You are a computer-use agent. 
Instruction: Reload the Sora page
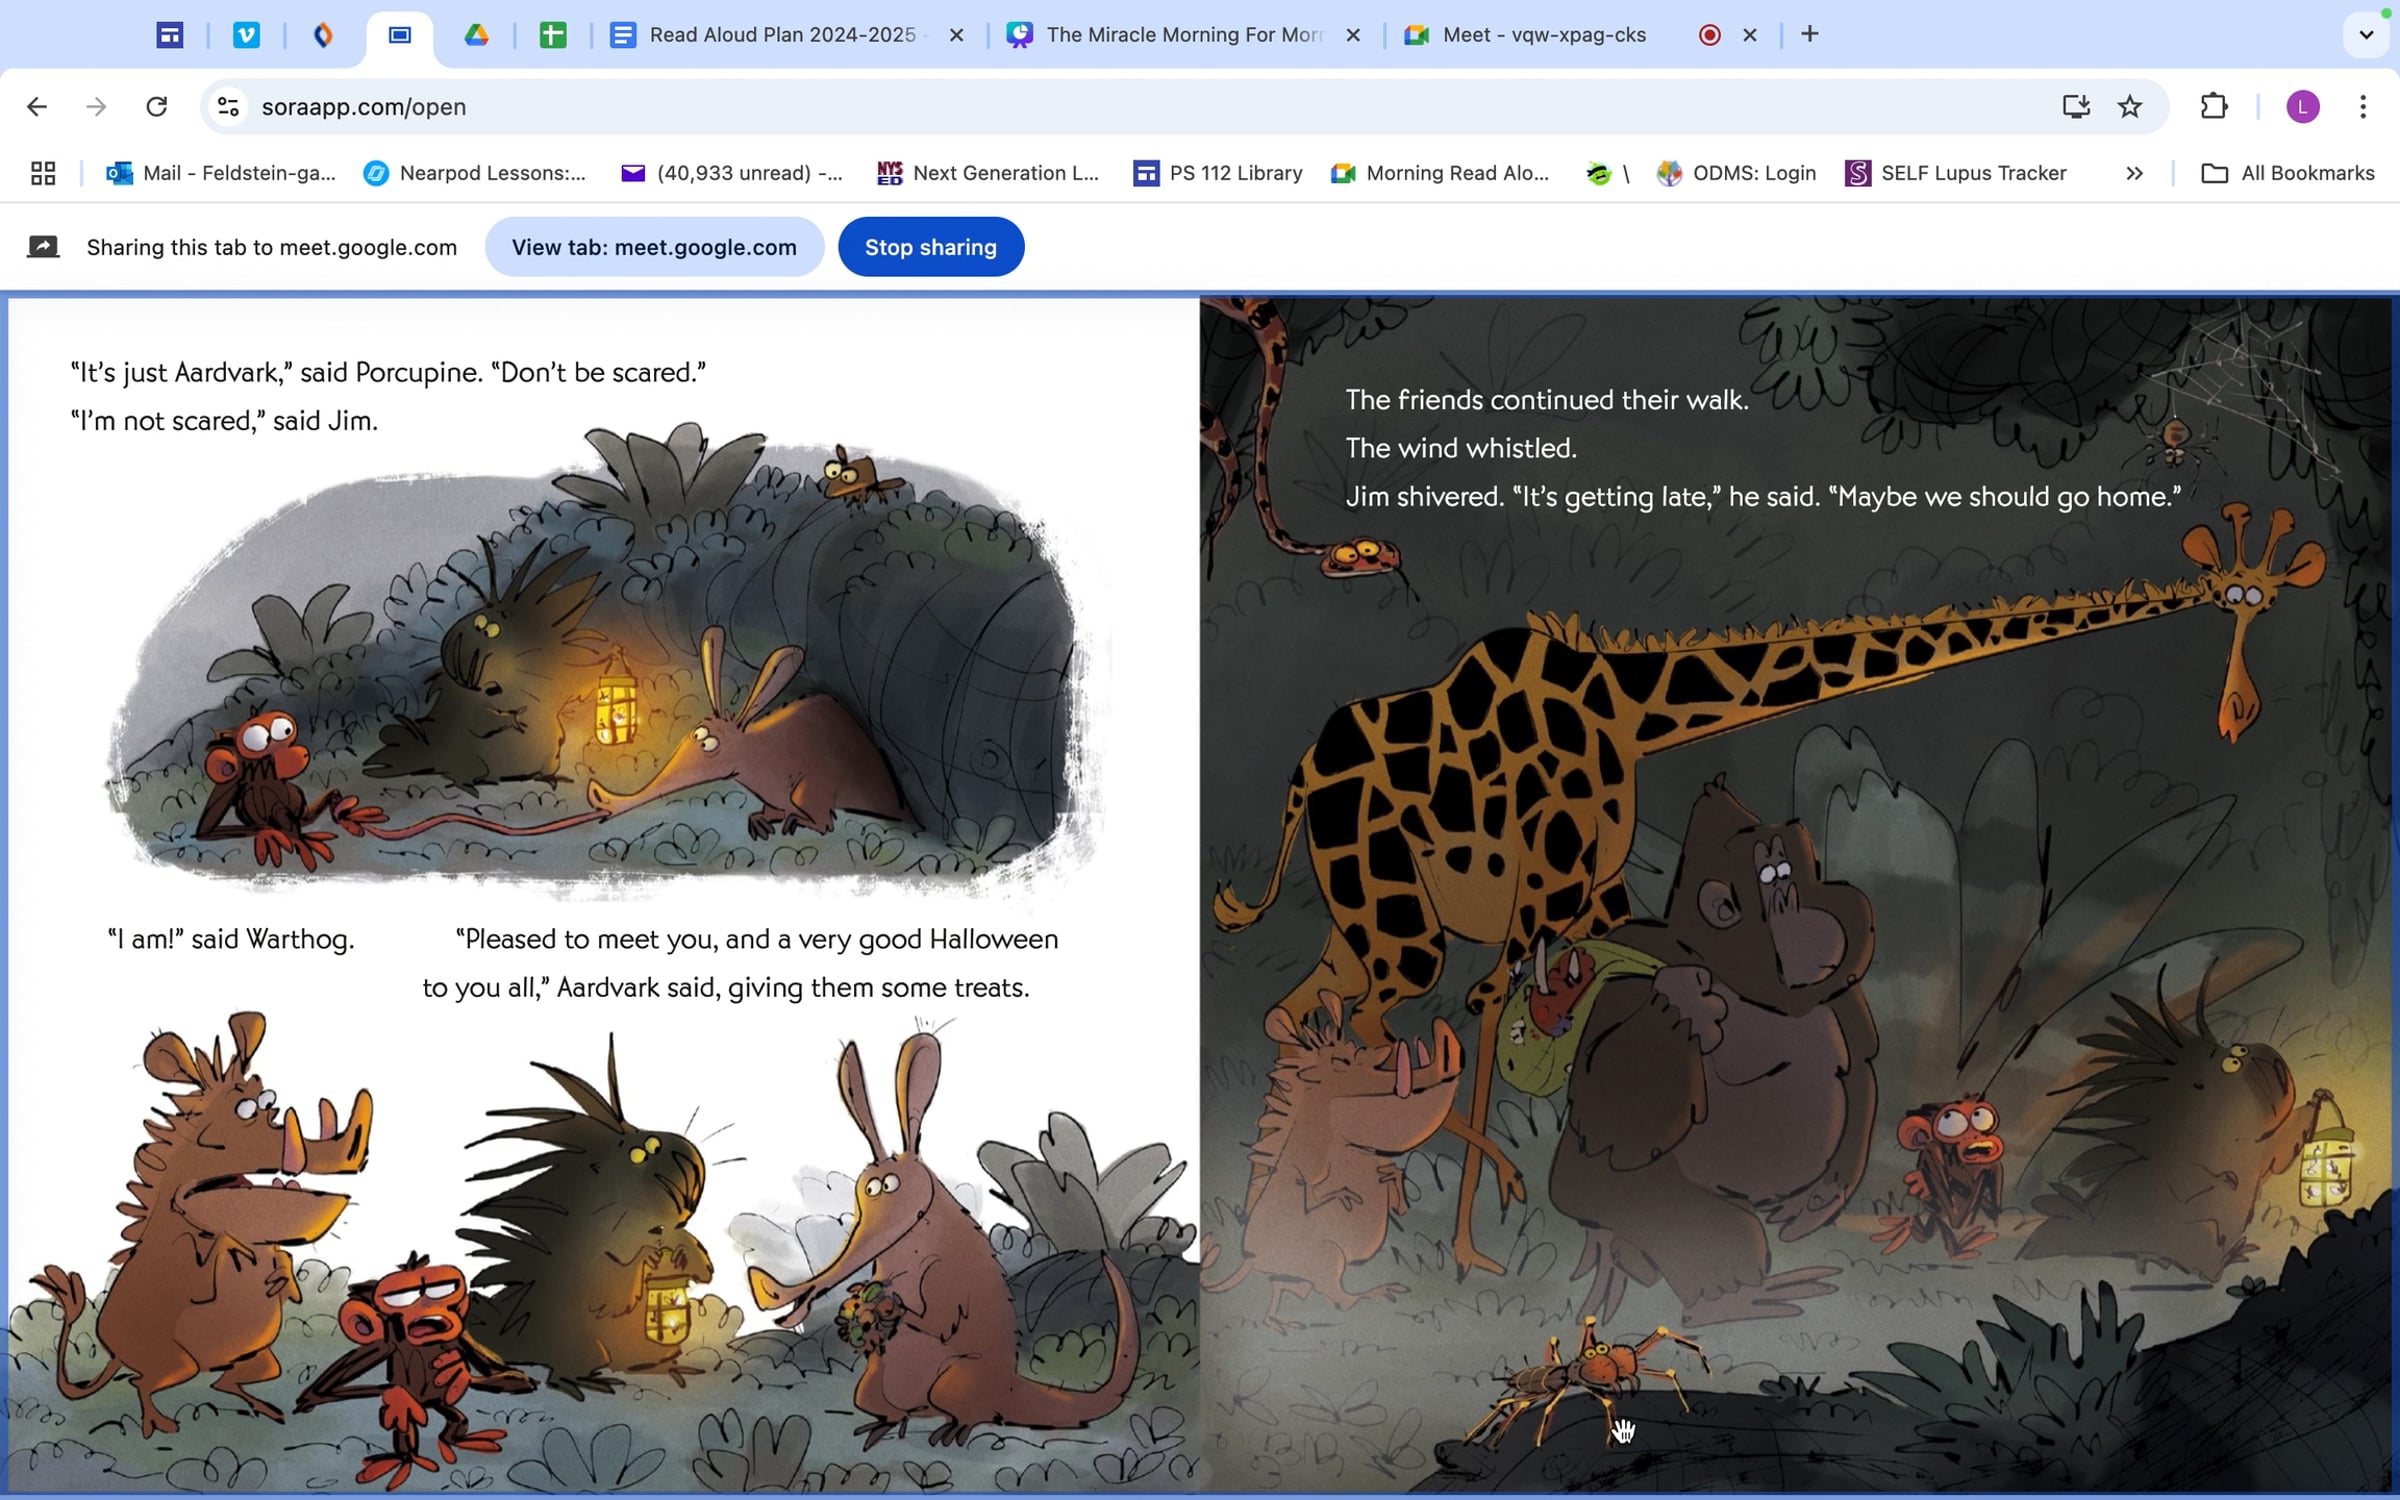(x=157, y=107)
